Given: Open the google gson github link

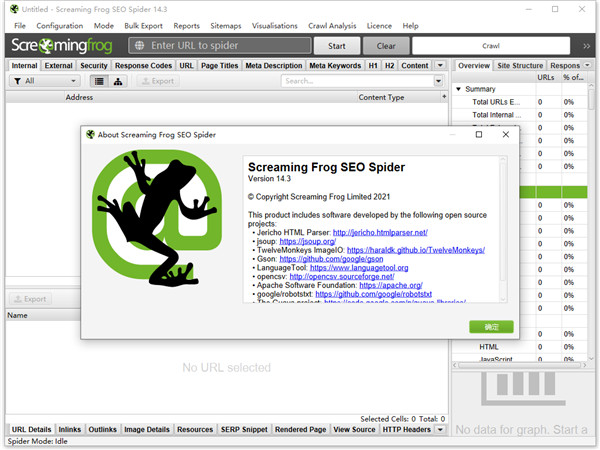Looking at the screenshot, I should [331, 259].
